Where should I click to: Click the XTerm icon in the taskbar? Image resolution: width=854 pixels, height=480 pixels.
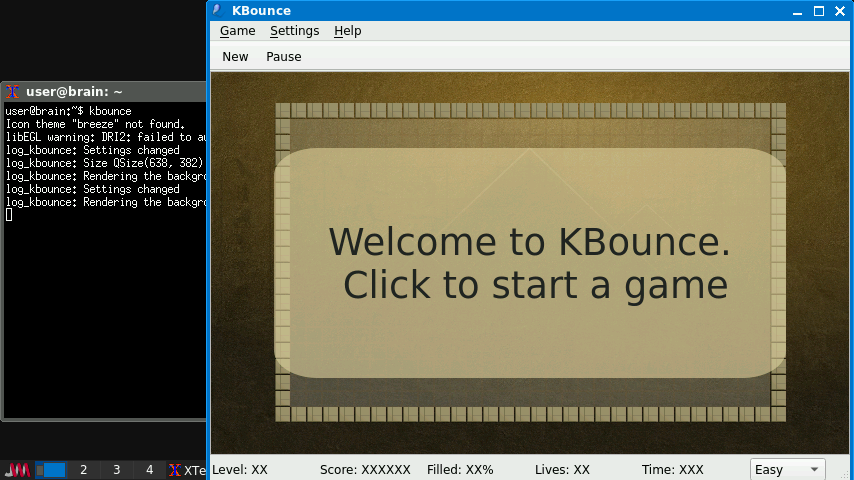coord(175,470)
